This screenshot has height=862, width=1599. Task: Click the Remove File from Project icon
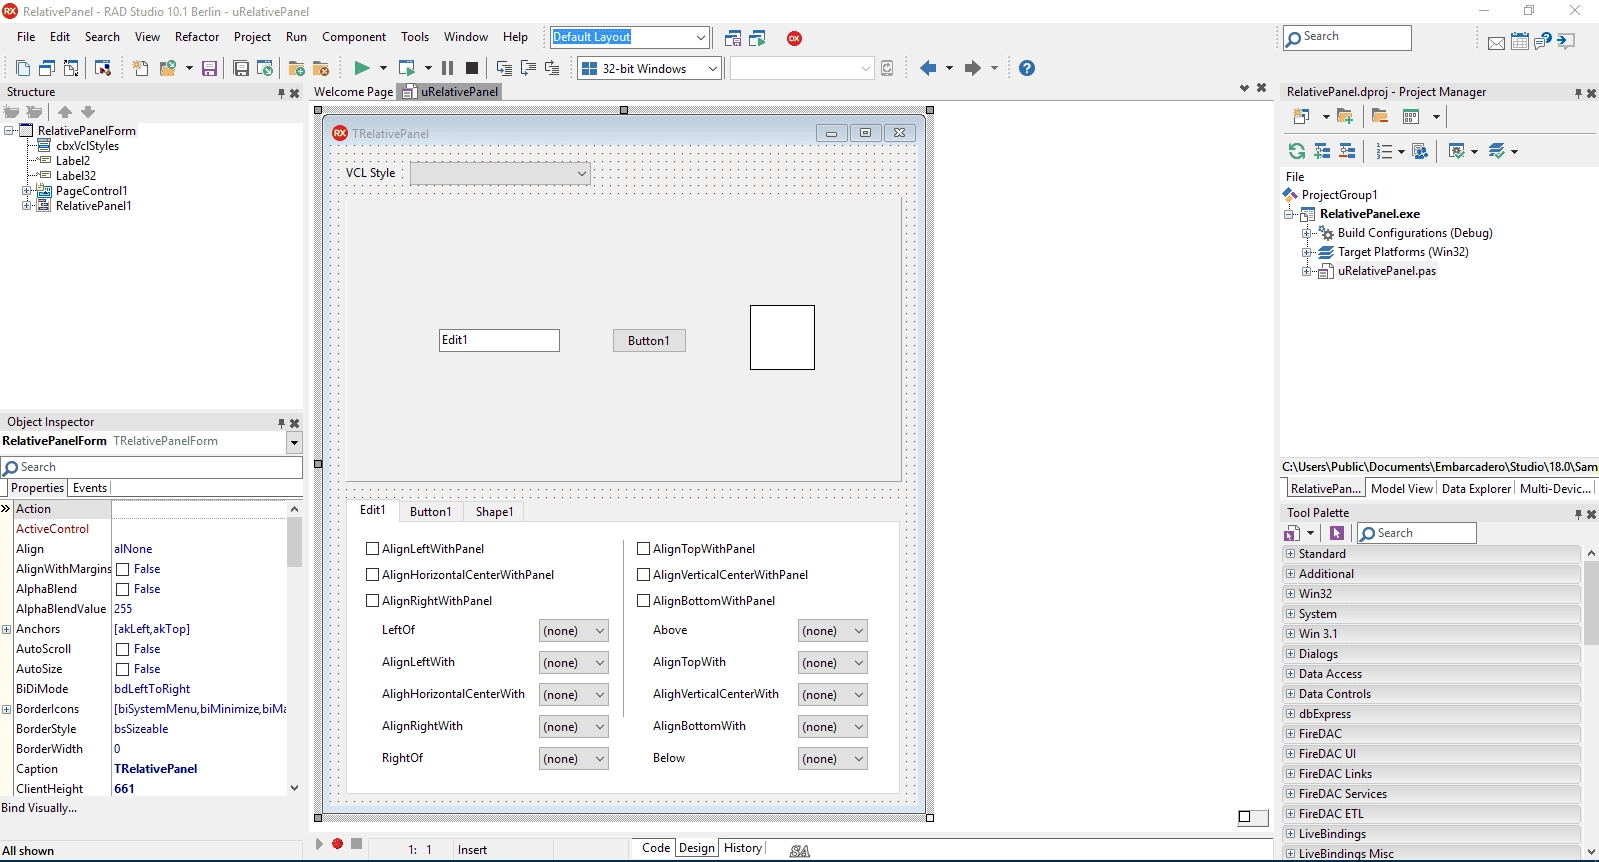point(321,68)
